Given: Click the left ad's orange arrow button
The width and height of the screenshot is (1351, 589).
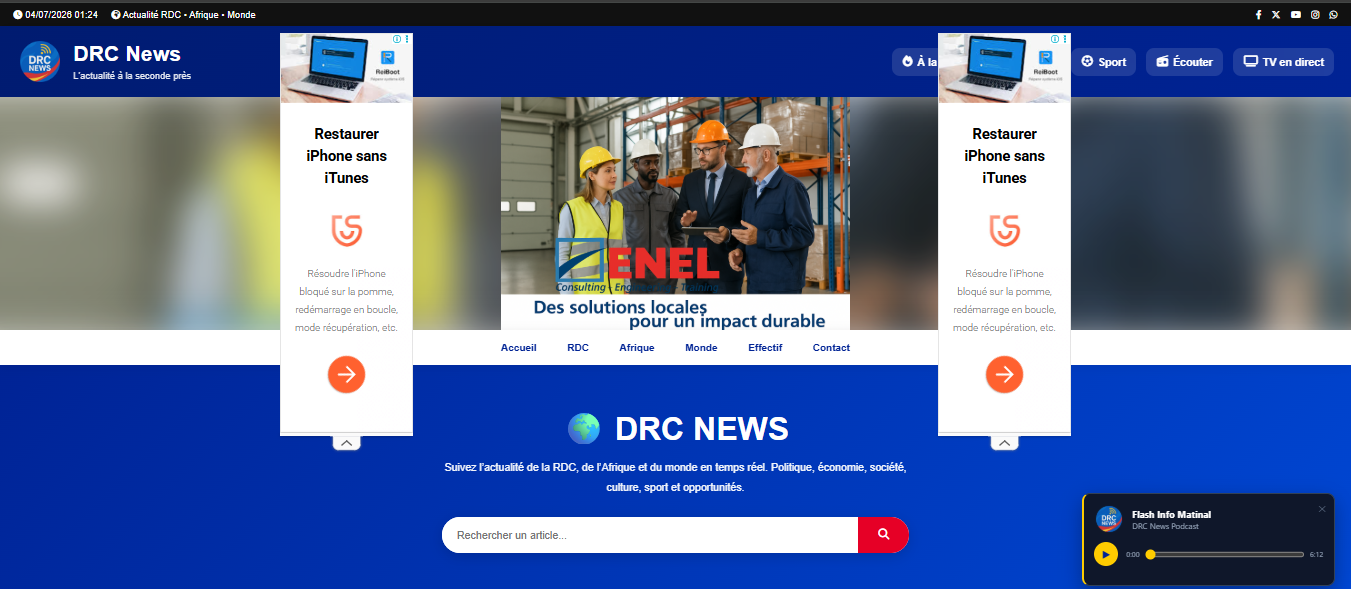Looking at the screenshot, I should [x=346, y=374].
